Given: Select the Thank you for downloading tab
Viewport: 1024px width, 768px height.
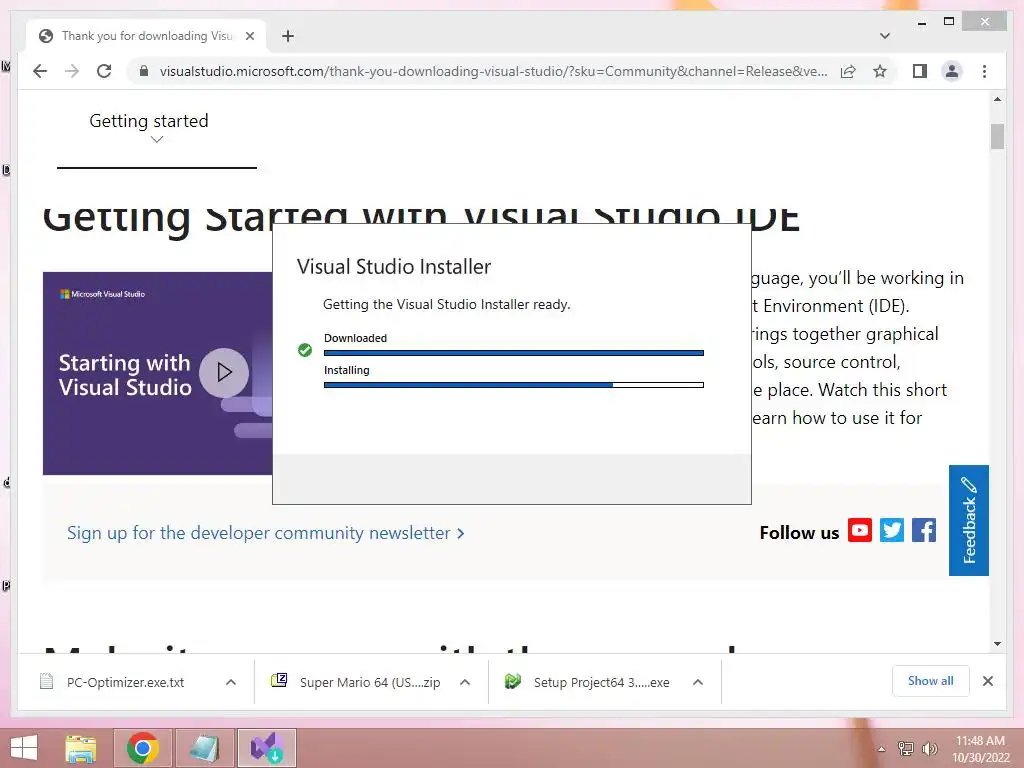Looking at the screenshot, I should coord(146,36).
